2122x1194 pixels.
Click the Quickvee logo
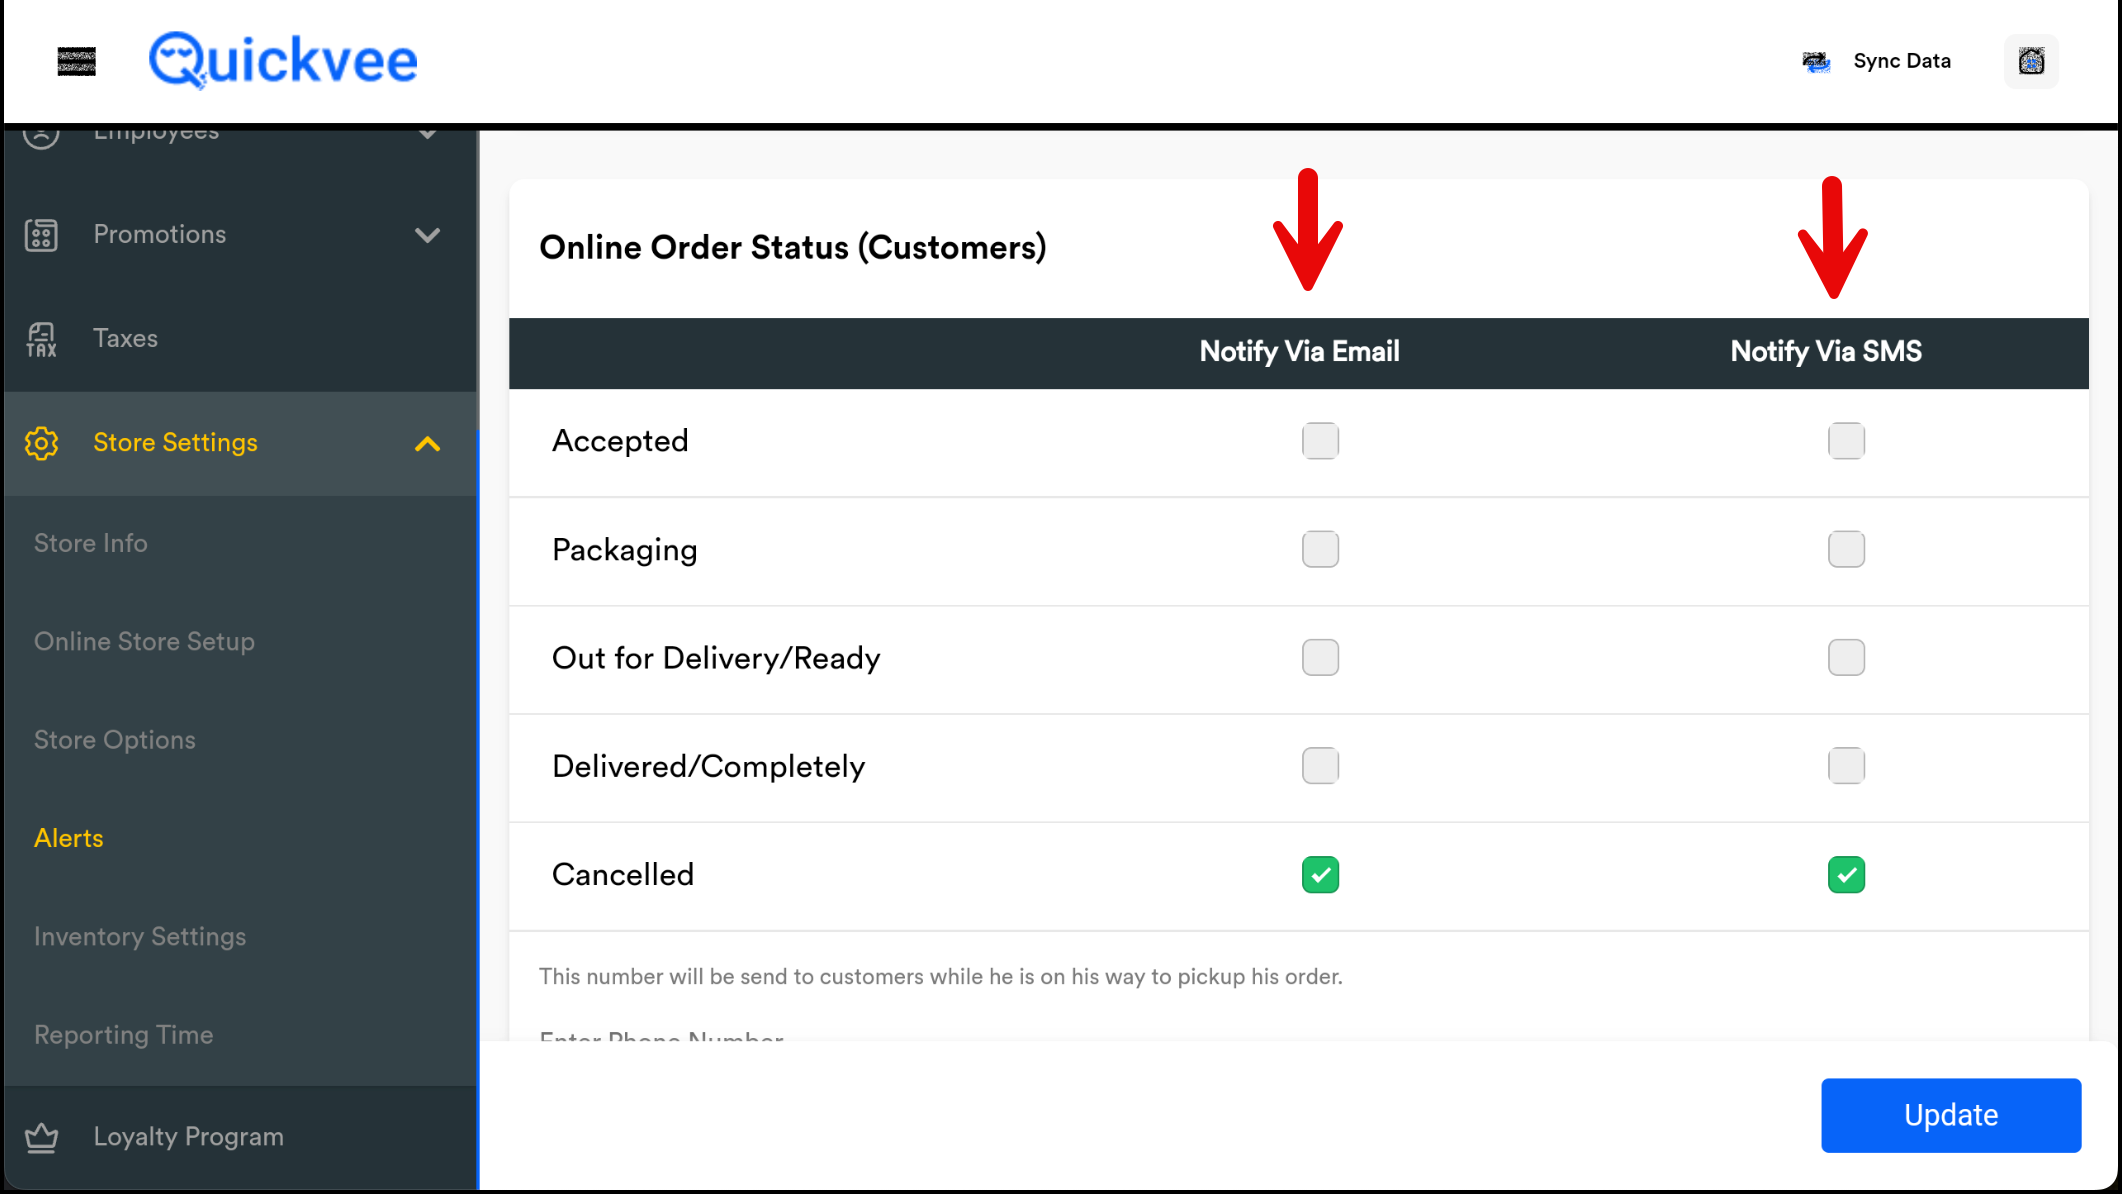(283, 60)
